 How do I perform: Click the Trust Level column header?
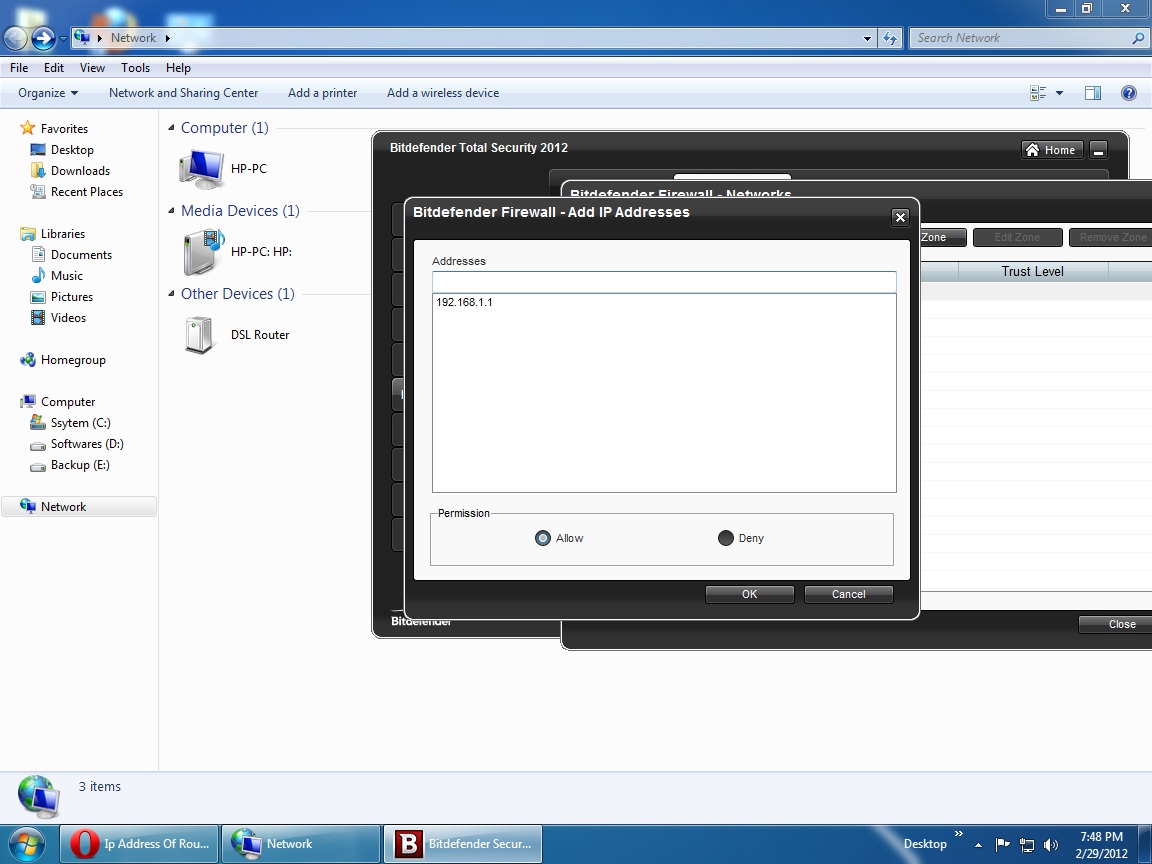[x=1032, y=271]
